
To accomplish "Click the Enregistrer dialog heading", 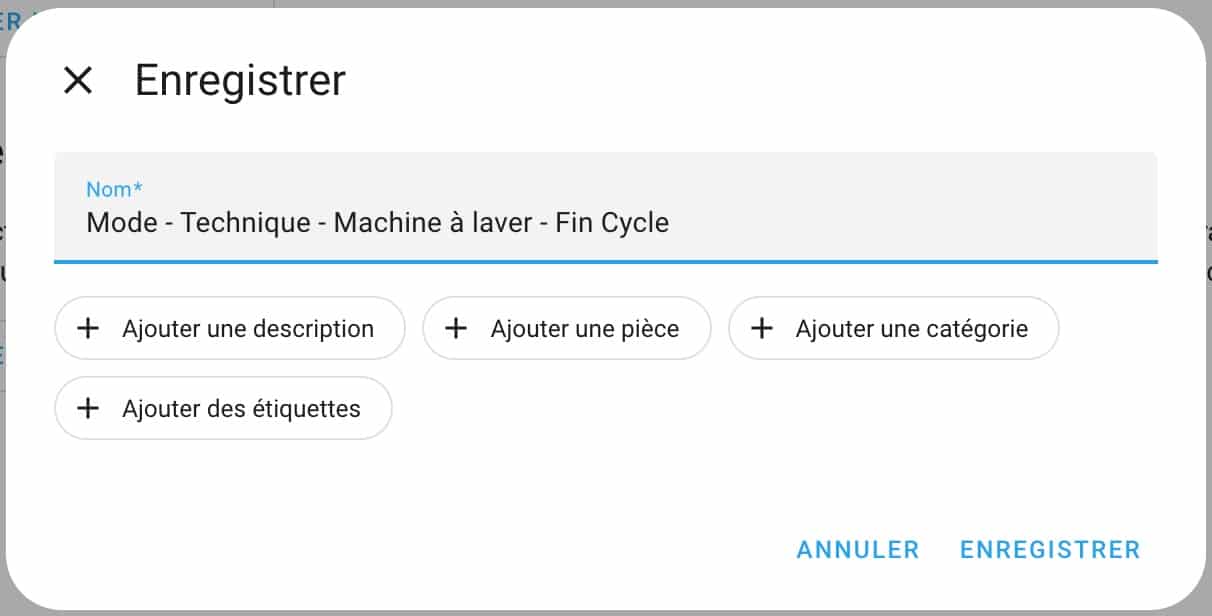I will [x=240, y=80].
